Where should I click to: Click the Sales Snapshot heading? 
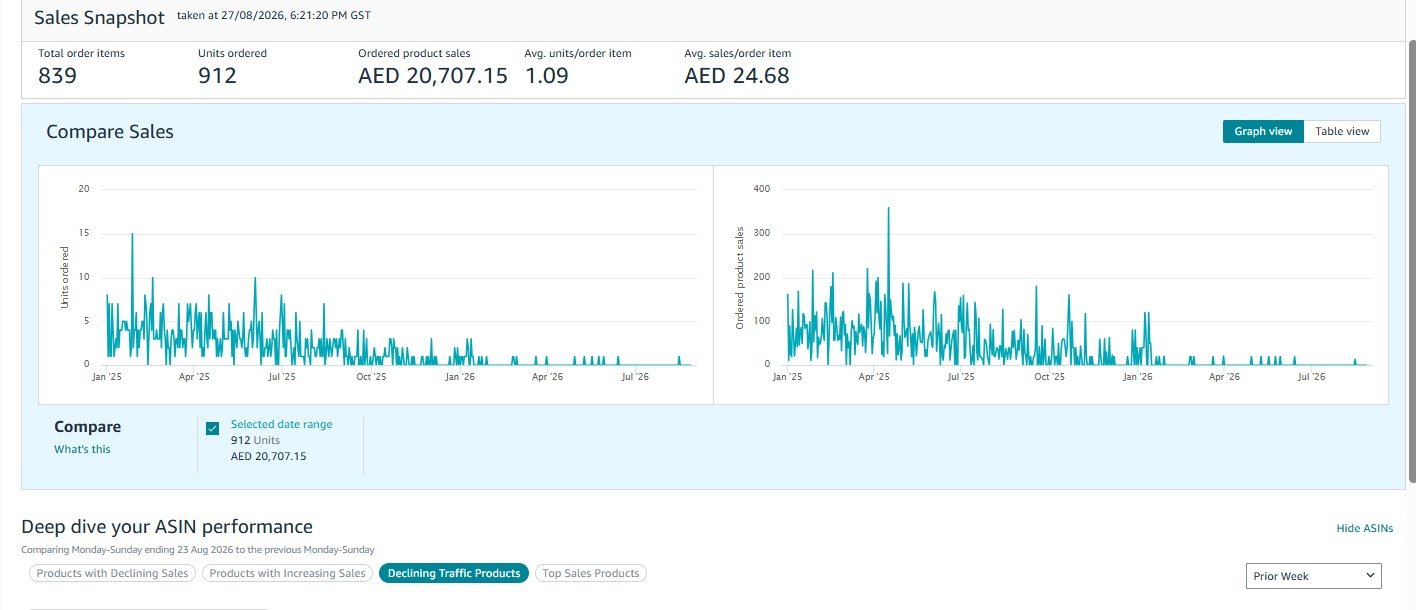pyautogui.click(x=99, y=18)
